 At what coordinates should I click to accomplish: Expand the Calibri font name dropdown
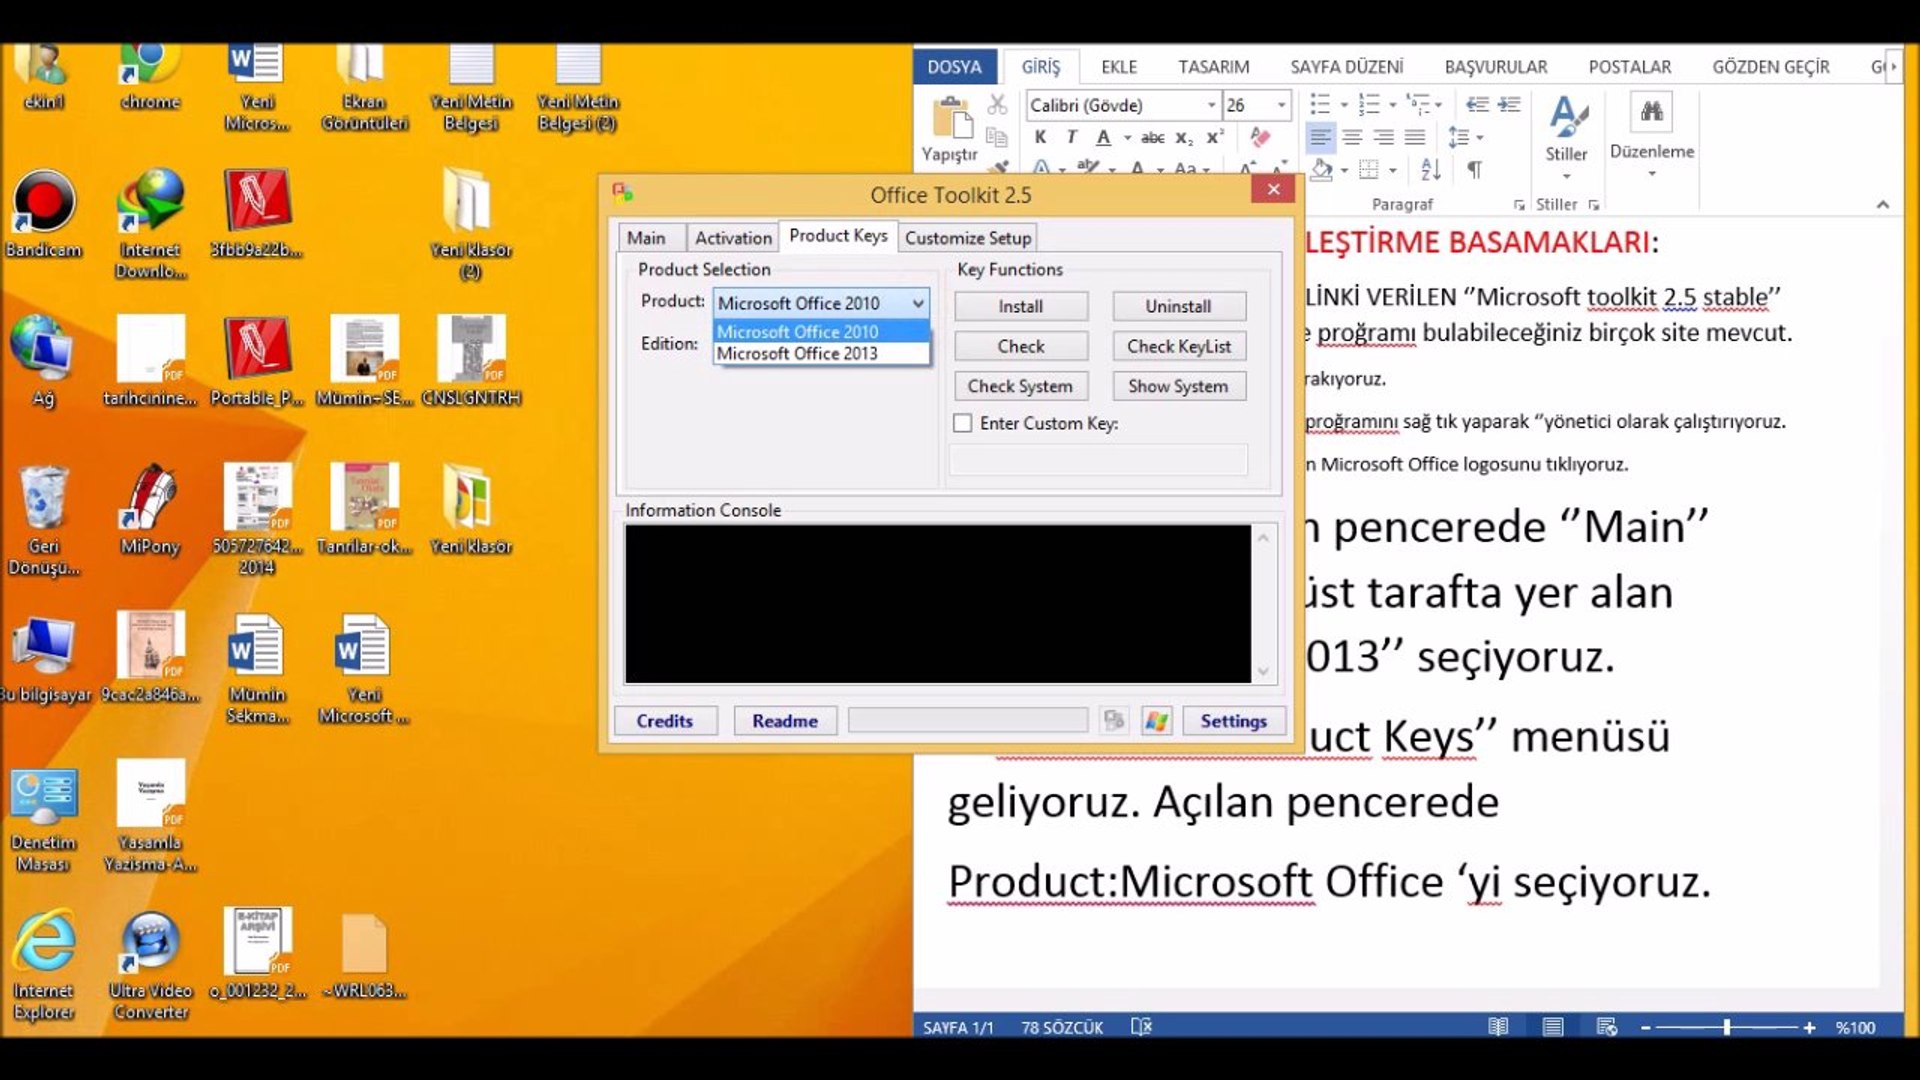pos(1211,105)
